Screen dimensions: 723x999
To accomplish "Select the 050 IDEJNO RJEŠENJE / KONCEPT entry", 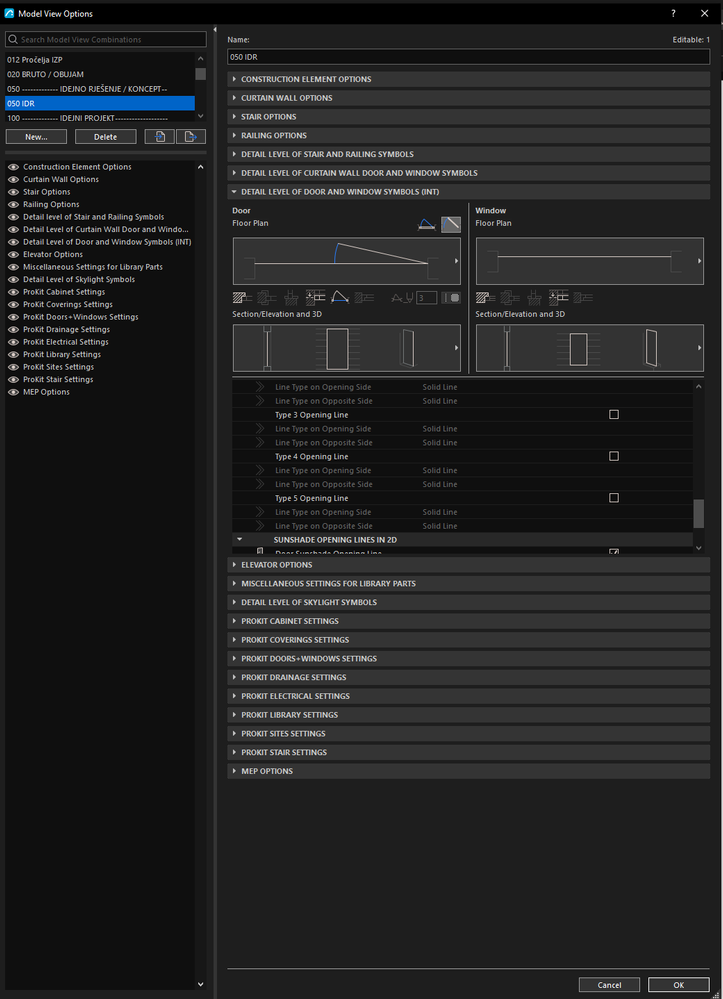I will pos(99,89).
